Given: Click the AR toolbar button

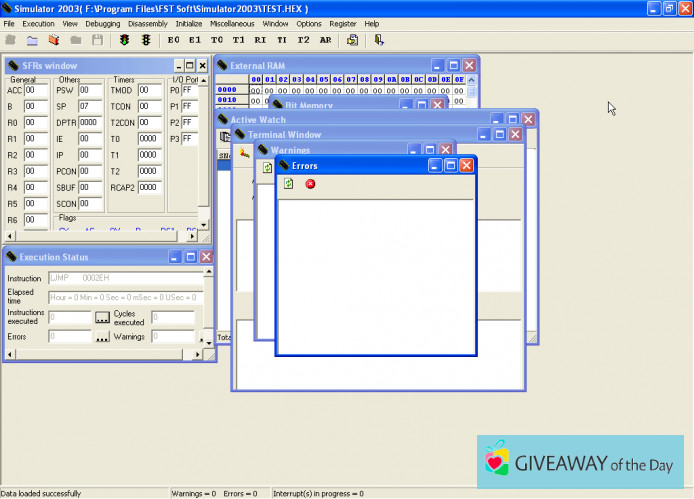Looking at the screenshot, I should [x=325, y=40].
